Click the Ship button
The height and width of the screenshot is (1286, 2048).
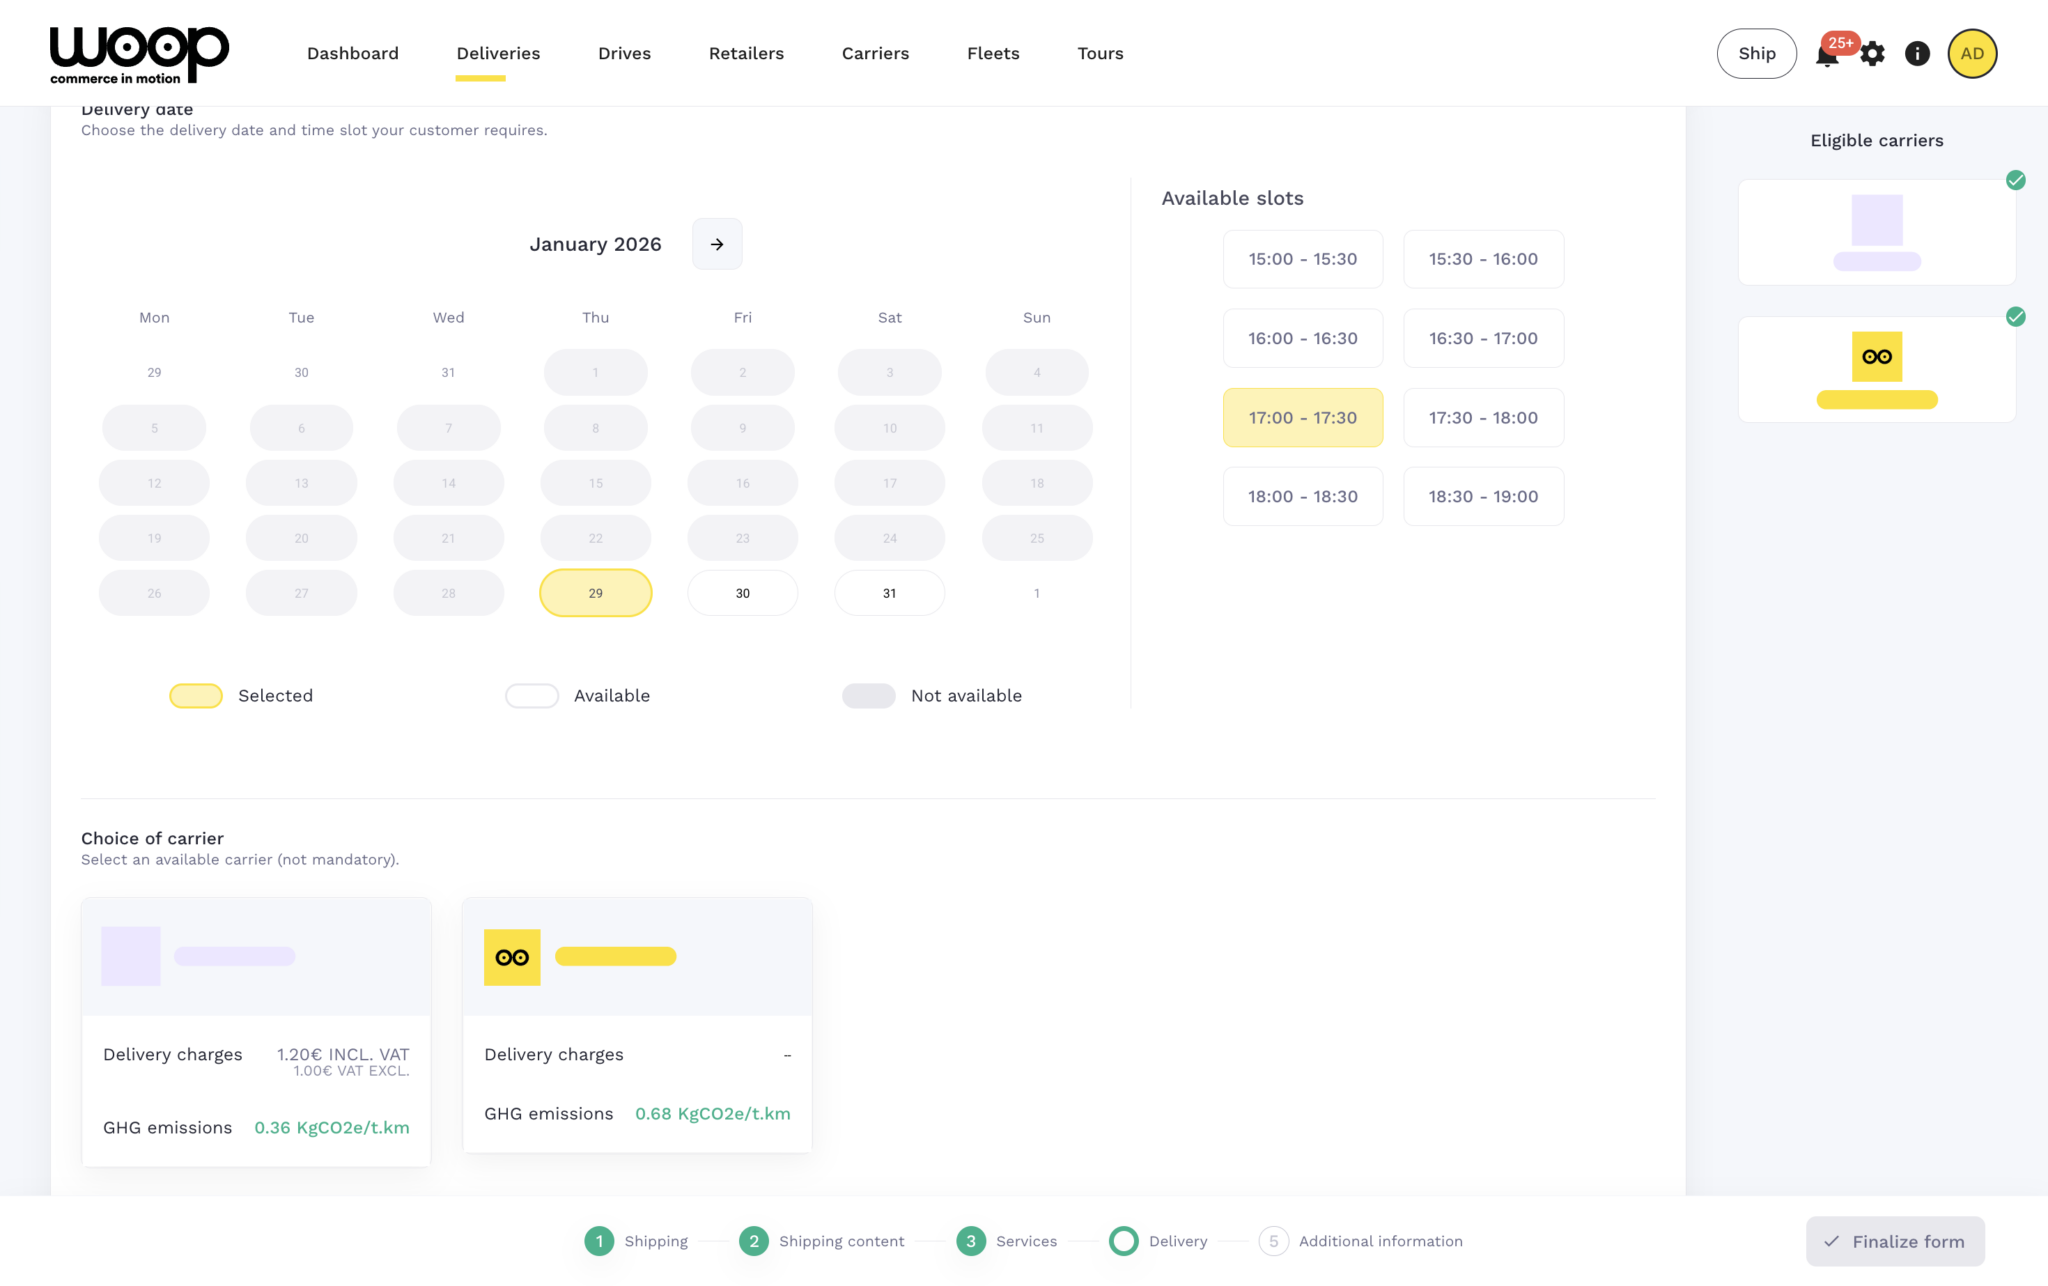pyautogui.click(x=1756, y=54)
